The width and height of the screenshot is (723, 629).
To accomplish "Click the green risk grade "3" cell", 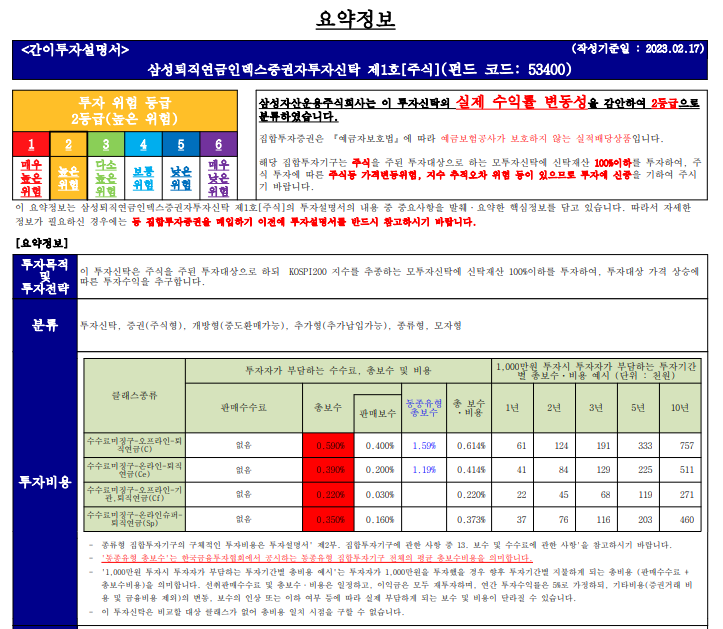I will coord(106,144).
